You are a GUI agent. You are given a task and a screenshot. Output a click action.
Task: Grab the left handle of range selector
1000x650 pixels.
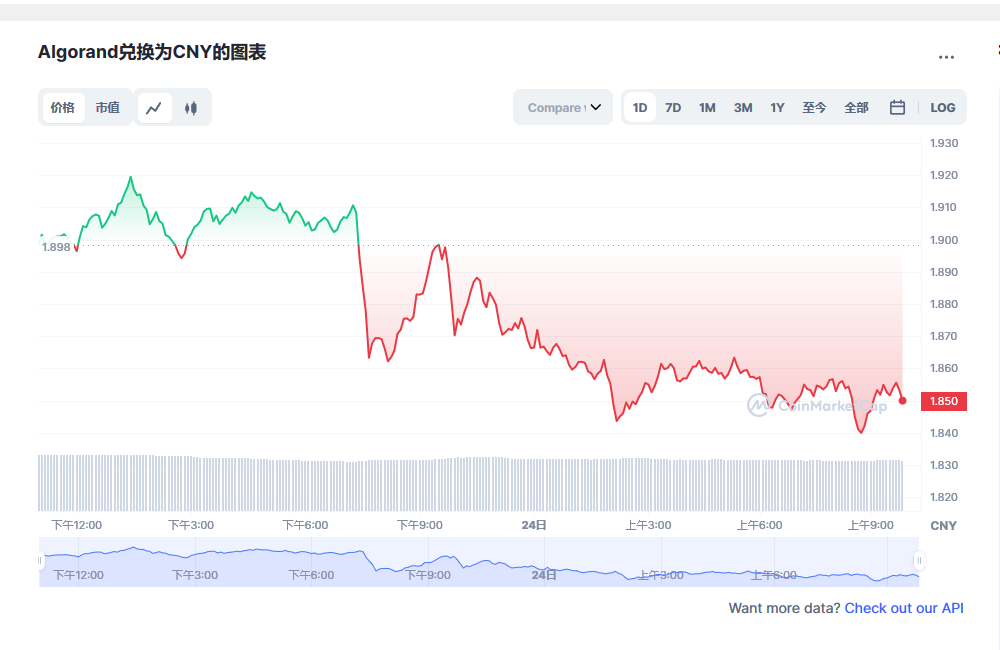click(x=40, y=561)
